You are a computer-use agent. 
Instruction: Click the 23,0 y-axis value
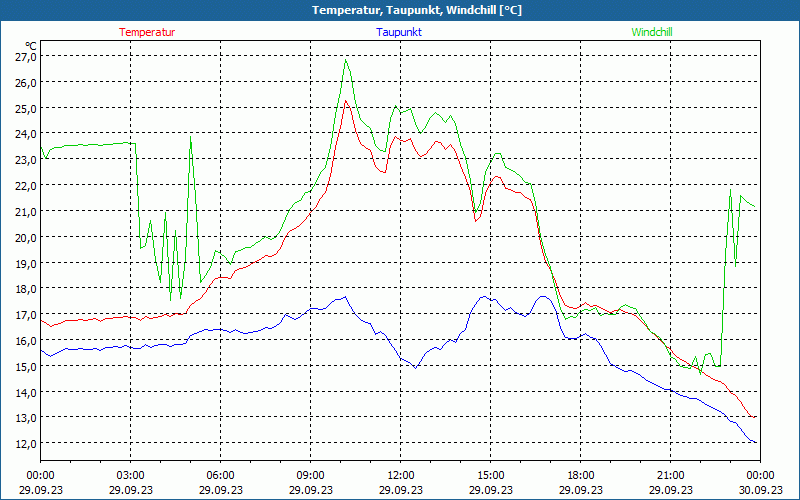pyautogui.click(x=26, y=160)
